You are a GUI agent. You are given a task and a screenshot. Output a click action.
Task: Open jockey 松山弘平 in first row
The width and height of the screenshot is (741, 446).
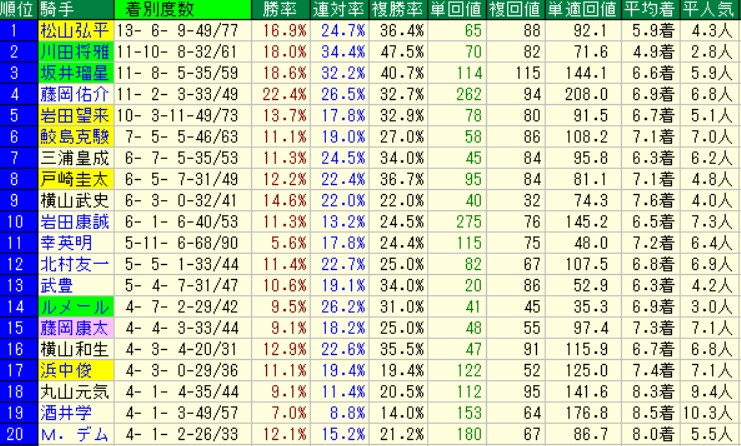tap(72, 30)
